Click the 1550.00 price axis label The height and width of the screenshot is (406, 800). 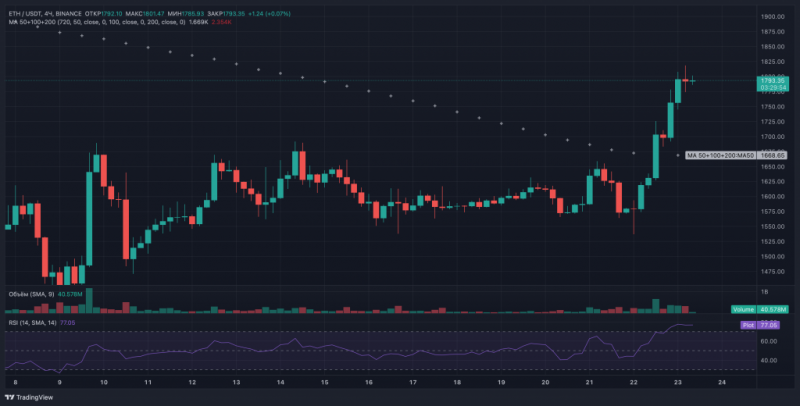coord(772,226)
